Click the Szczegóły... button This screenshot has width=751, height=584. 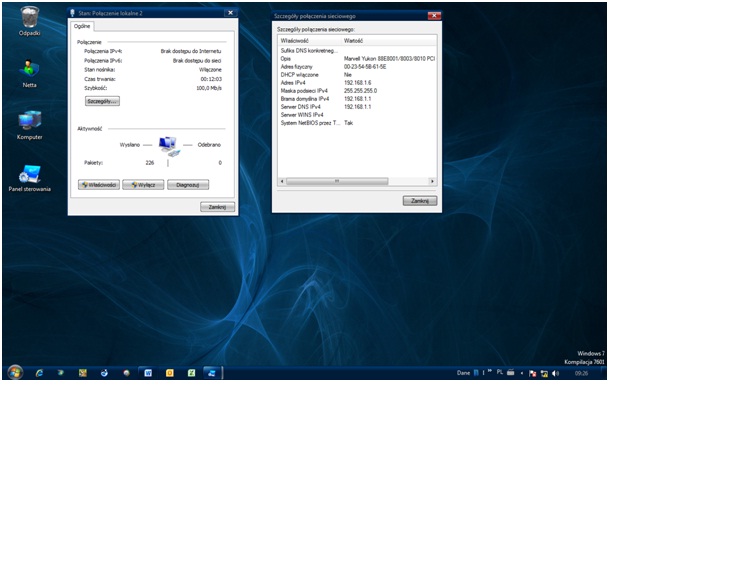pos(101,101)
